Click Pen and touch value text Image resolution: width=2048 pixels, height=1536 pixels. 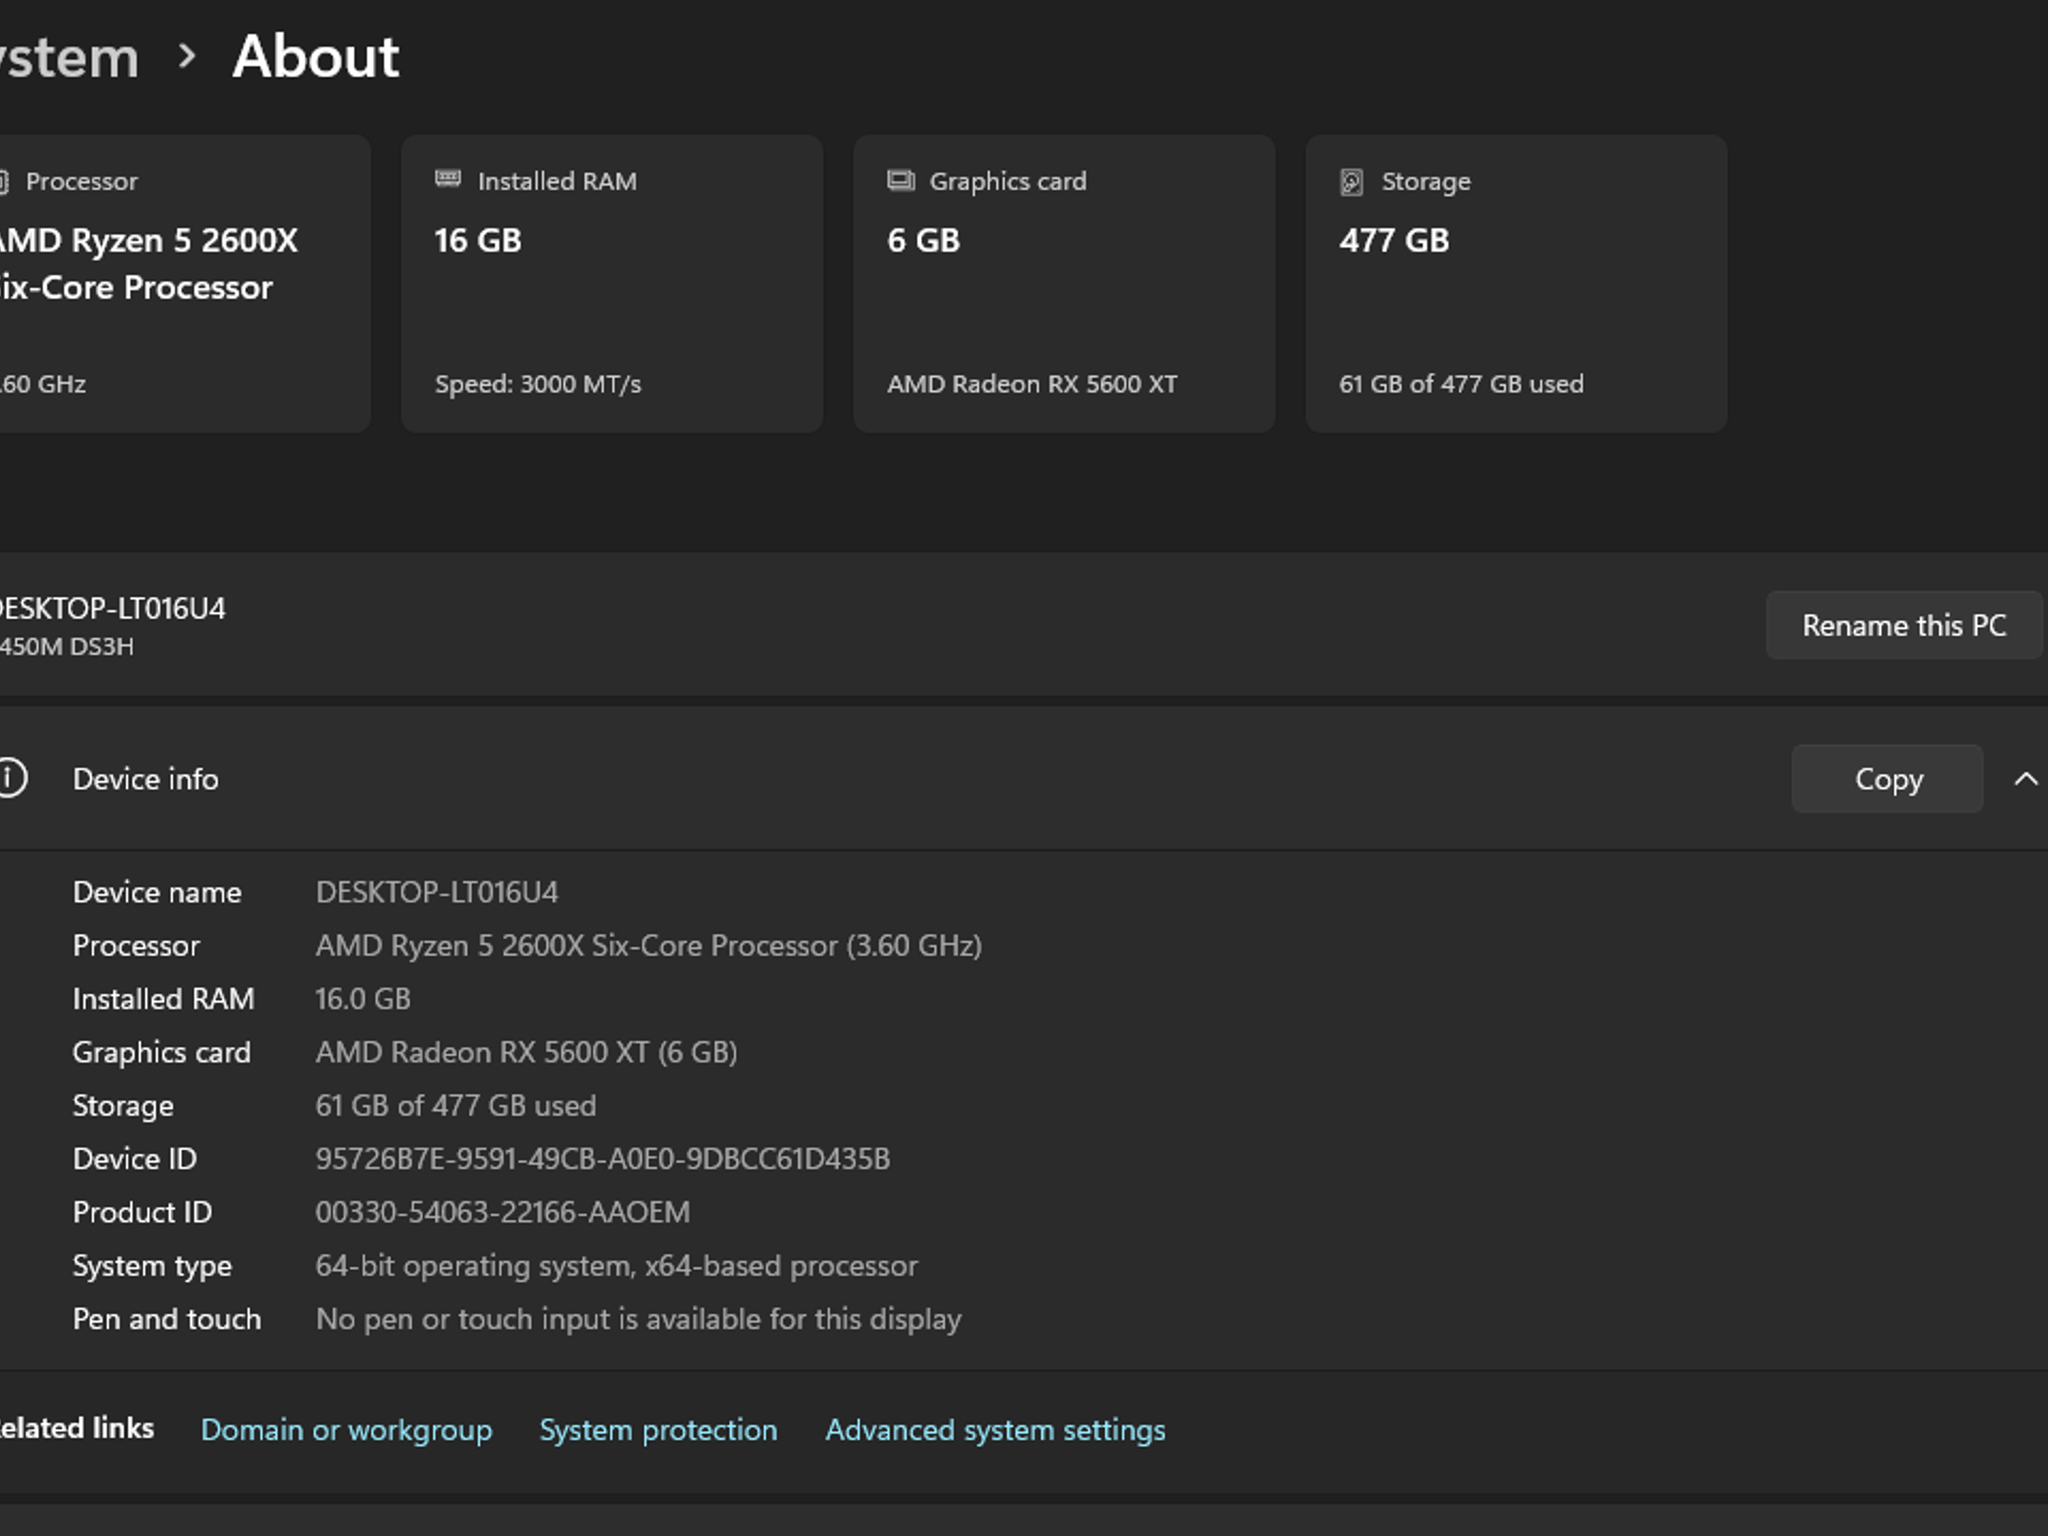(638, 1319)
